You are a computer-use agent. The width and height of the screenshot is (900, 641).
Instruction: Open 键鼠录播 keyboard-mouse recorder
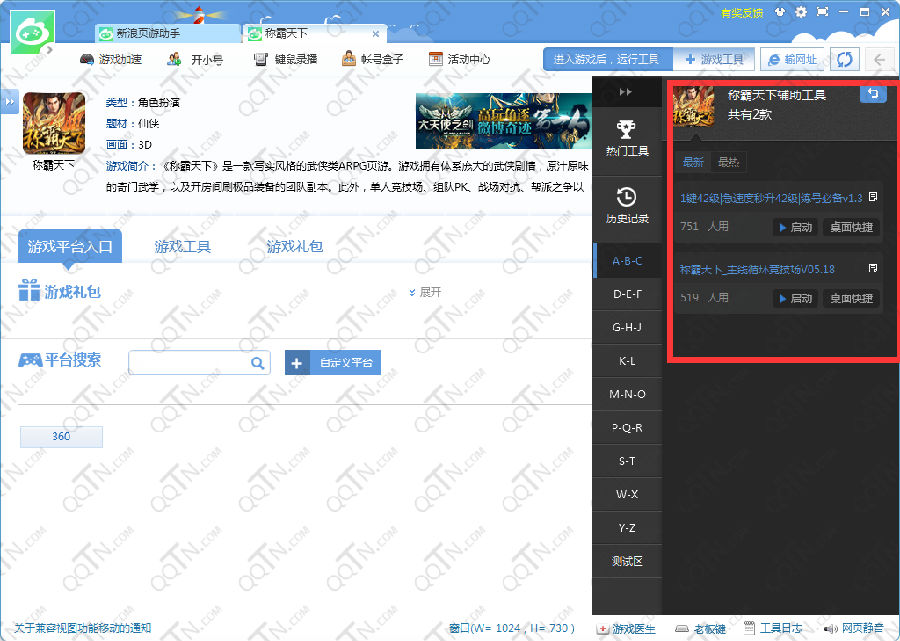coord(285,59)
